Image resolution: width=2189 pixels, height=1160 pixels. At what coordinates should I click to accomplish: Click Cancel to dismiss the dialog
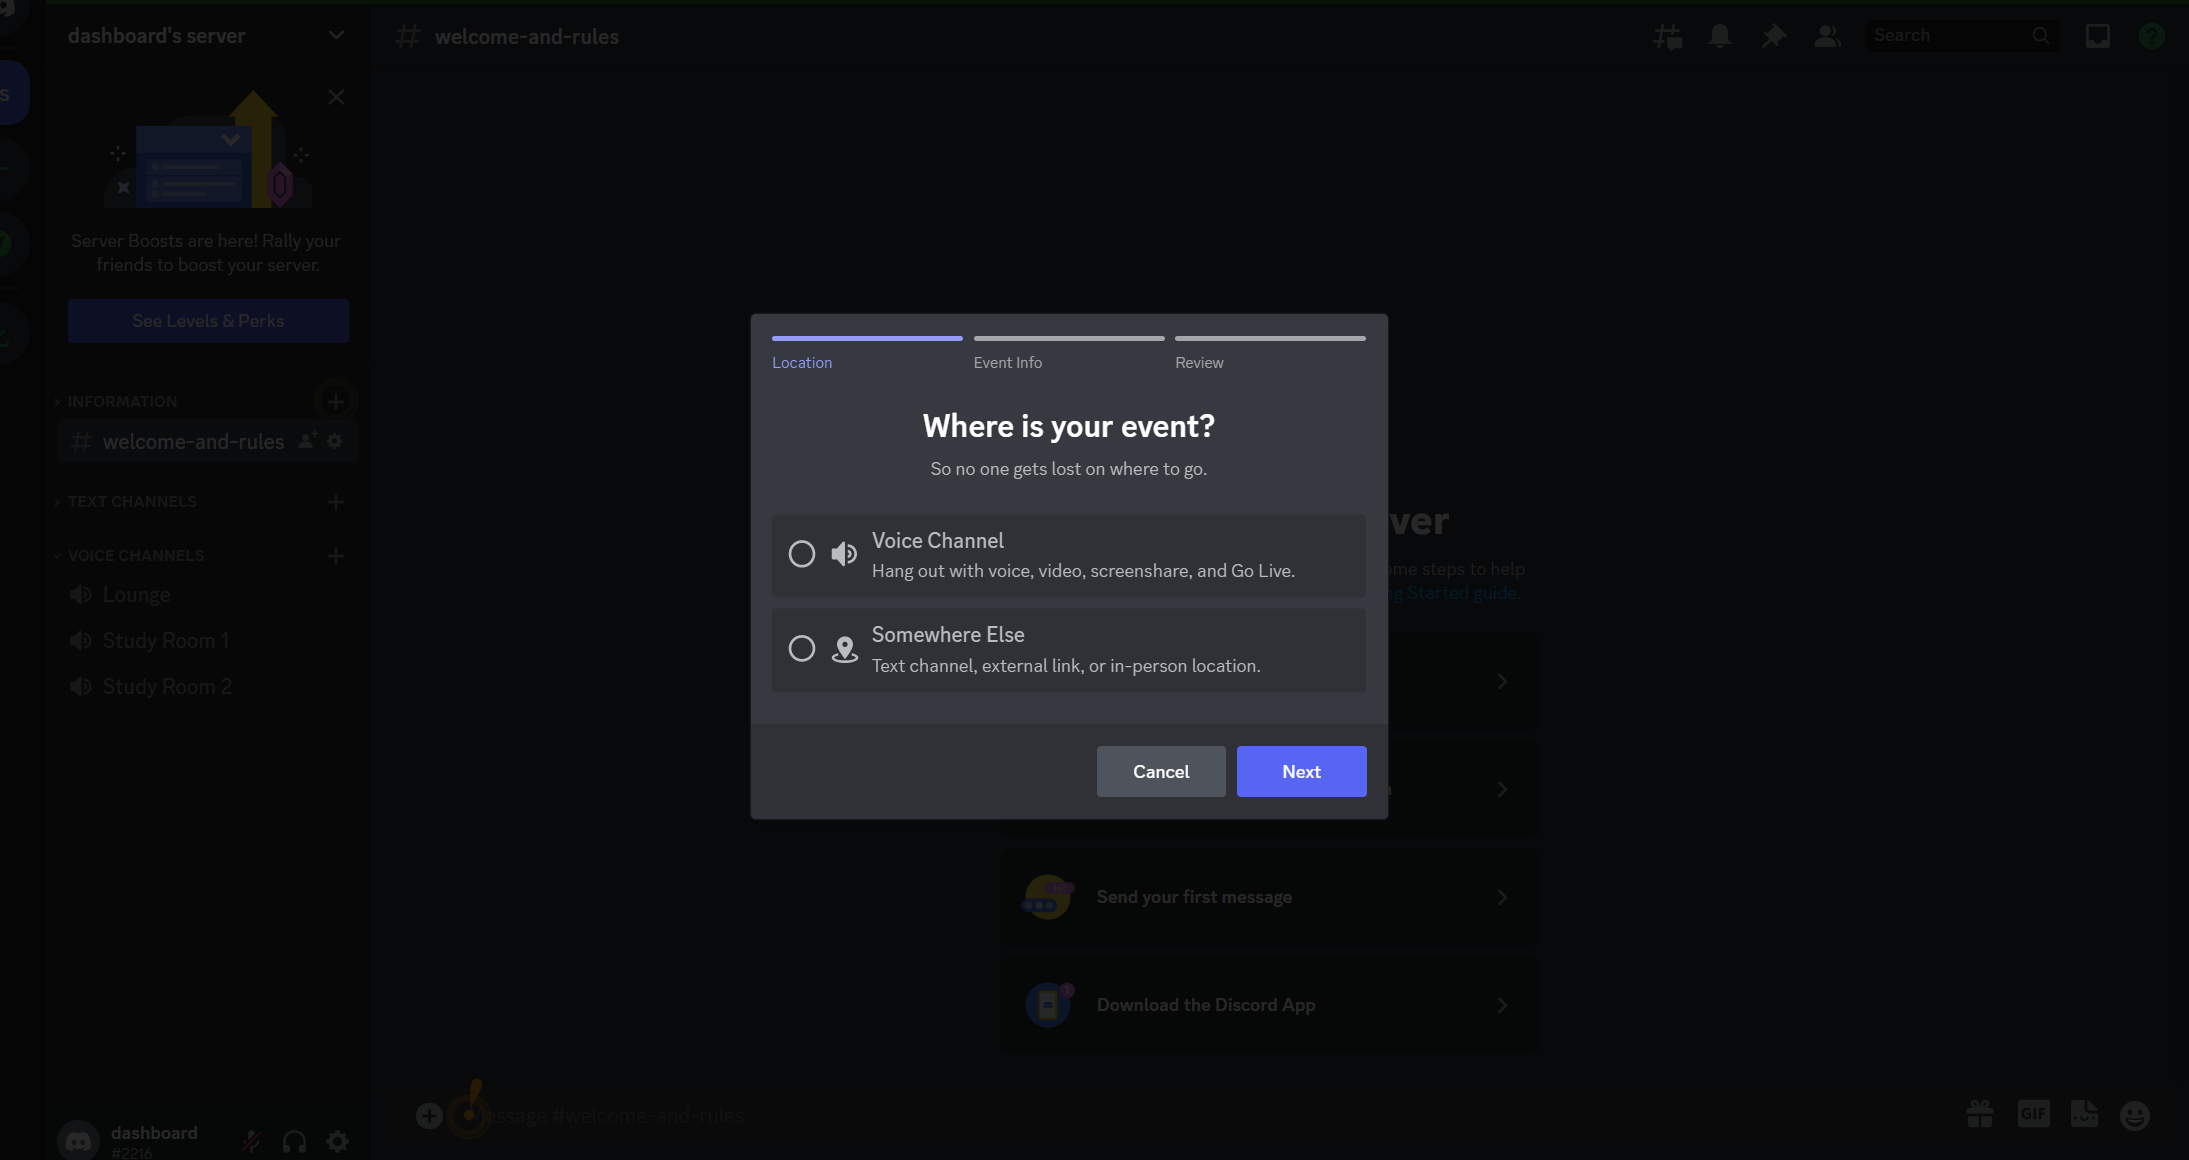pos(1160,770)
